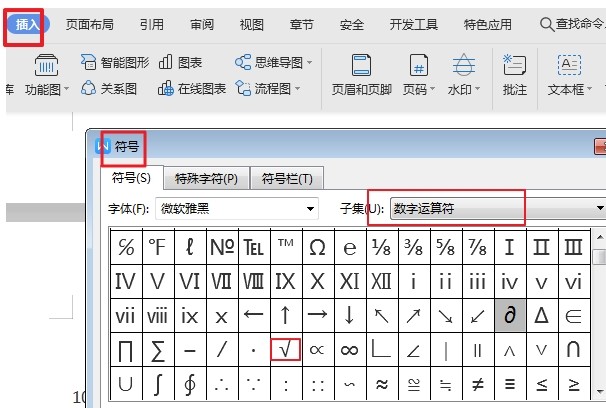
Task: Switch to 符号栏(T) tab
Action: point(287,178)
